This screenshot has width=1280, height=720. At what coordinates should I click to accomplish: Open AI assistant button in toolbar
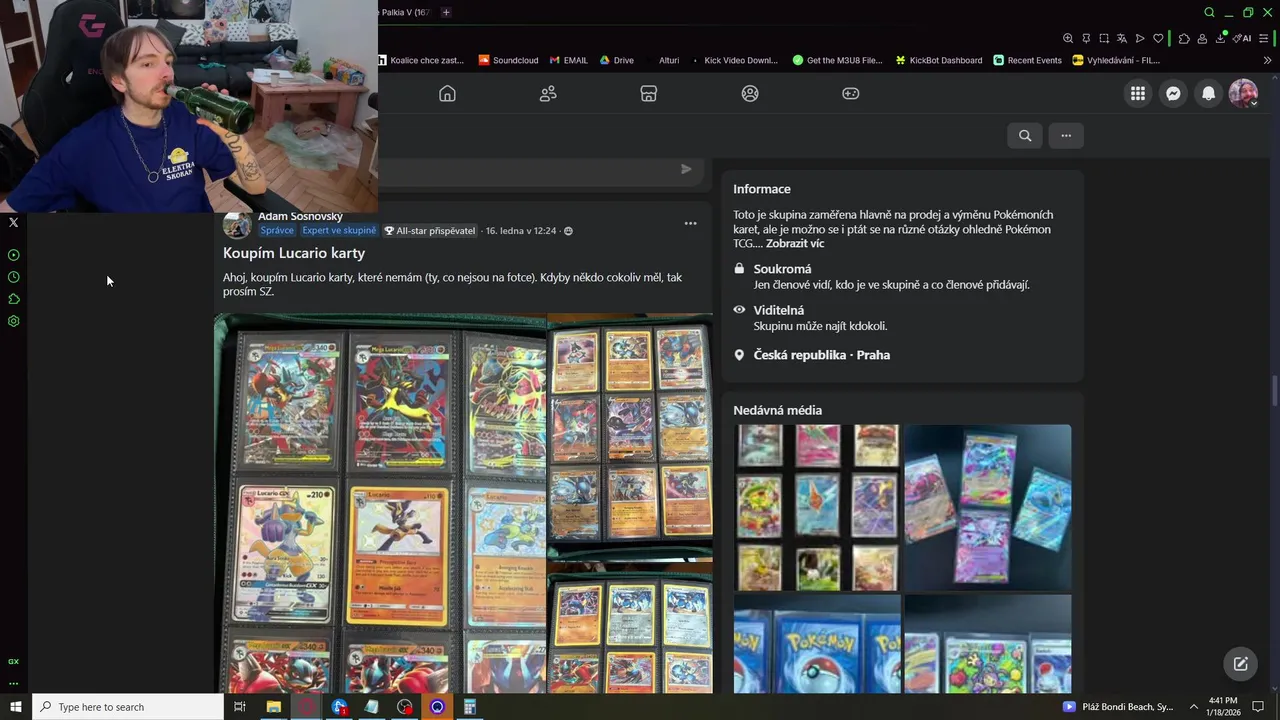pos(1242,38)
